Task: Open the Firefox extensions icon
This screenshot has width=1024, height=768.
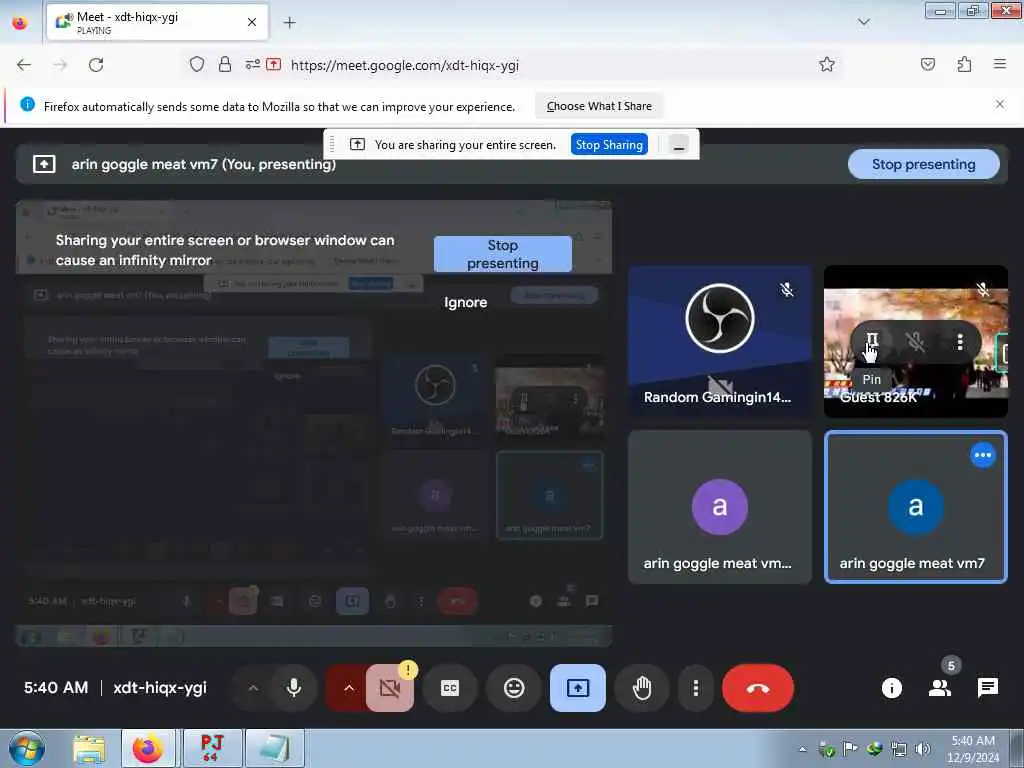Action: pos(964,65)
